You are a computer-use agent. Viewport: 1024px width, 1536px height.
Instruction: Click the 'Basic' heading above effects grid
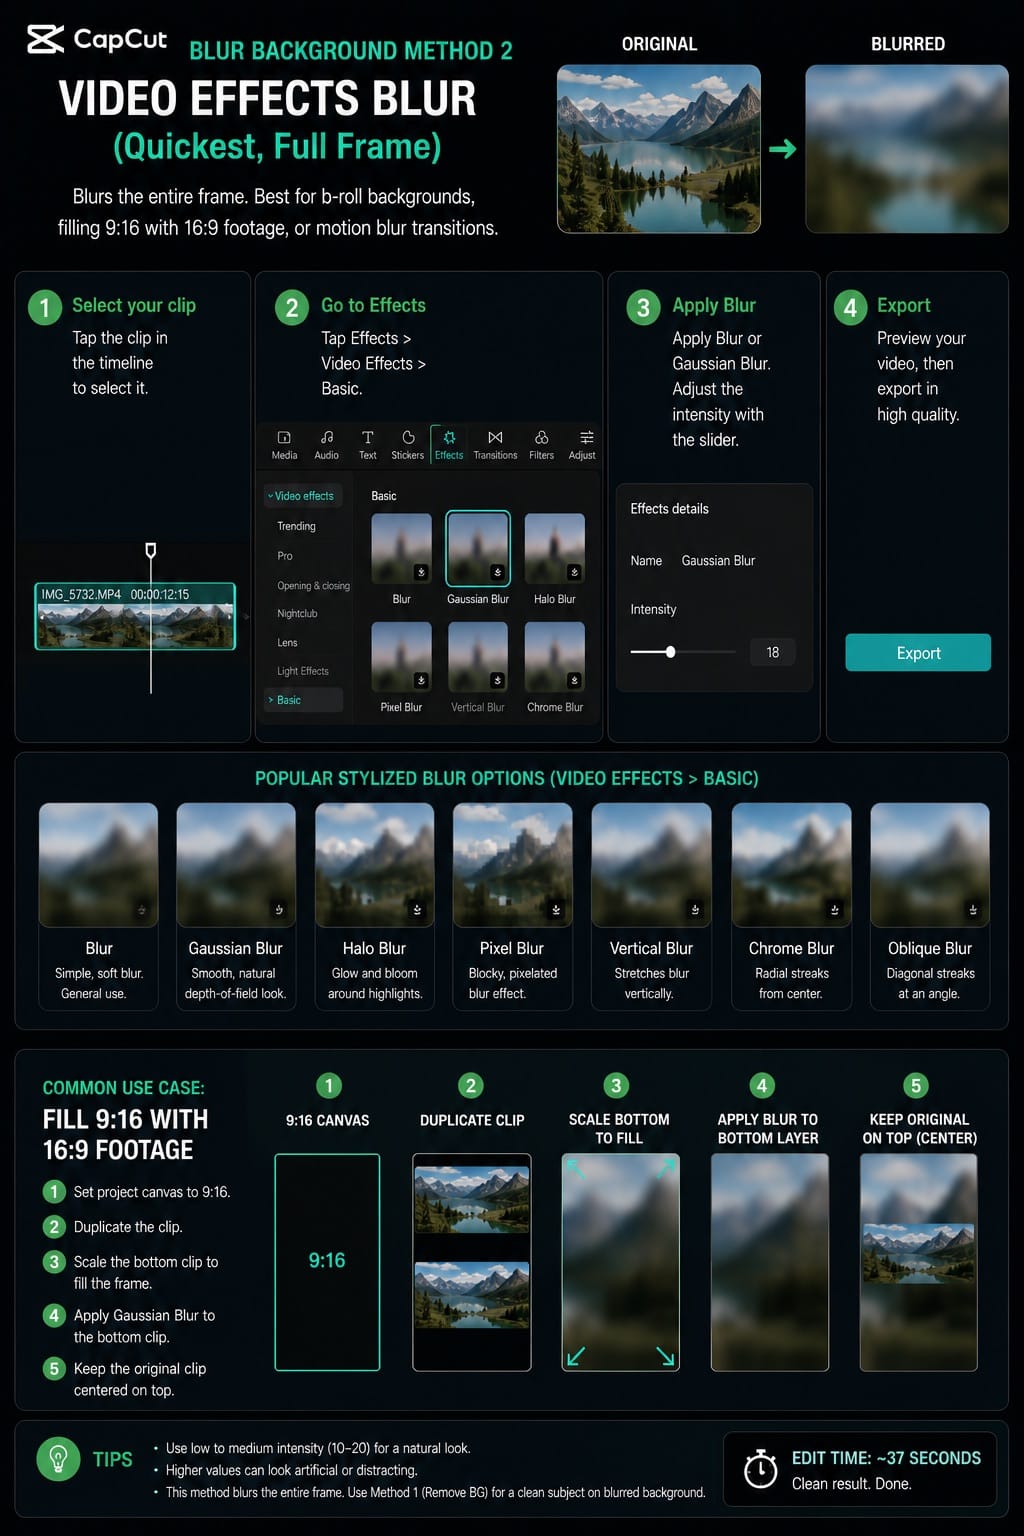tap(384, 496)
